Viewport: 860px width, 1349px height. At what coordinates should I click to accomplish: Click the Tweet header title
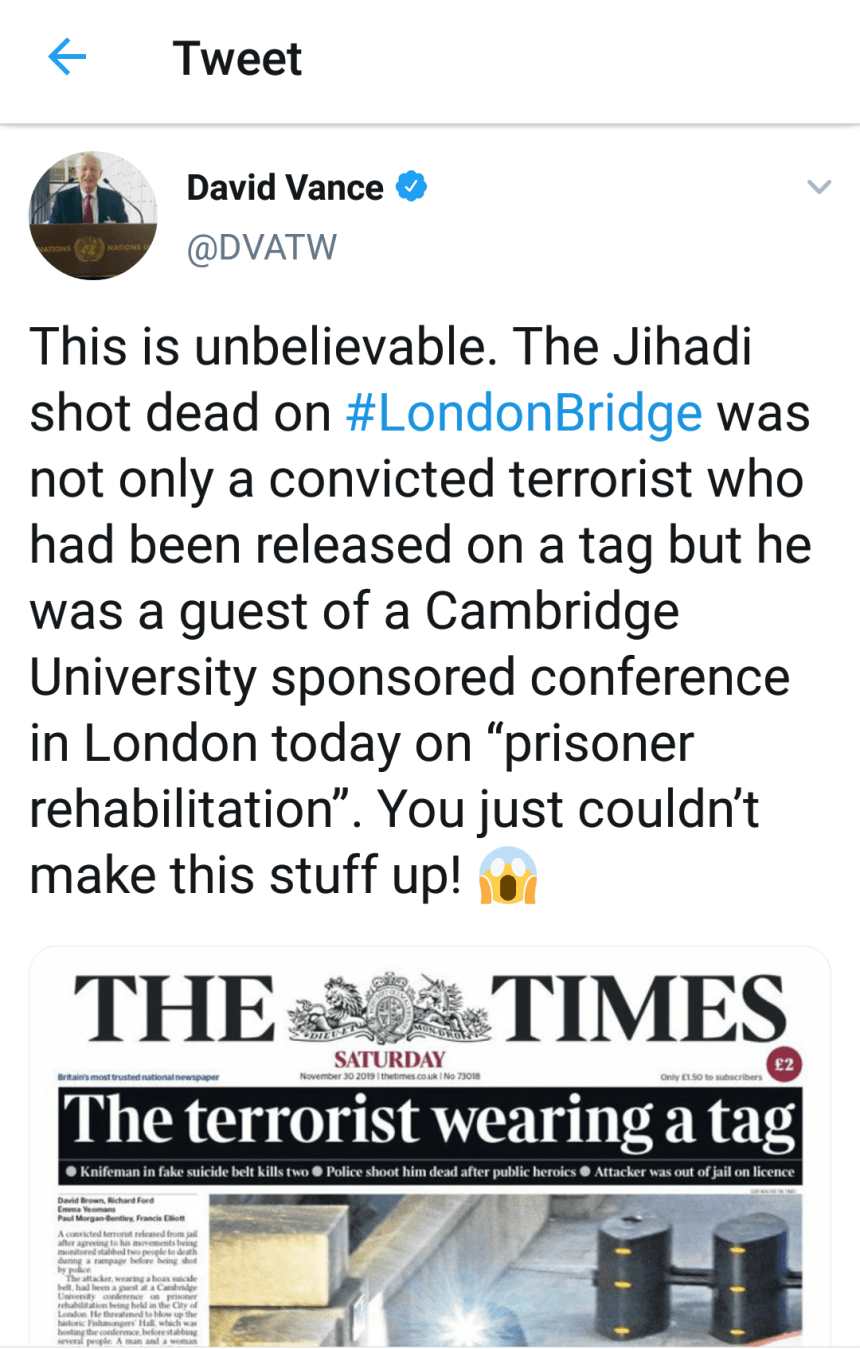(237, 59)
